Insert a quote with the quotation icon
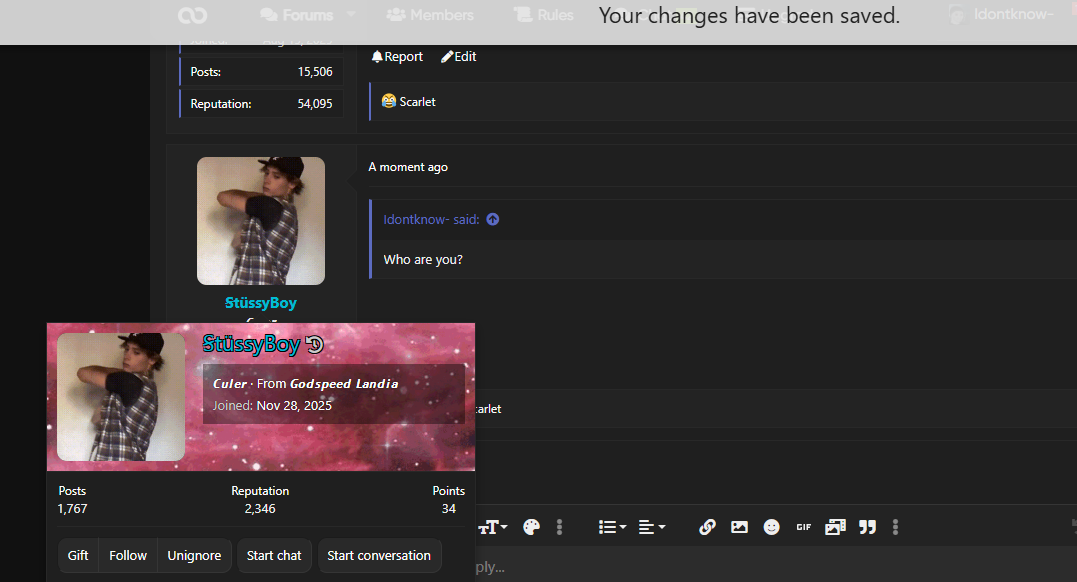1077x582 pixels. (x=868, y=527)
